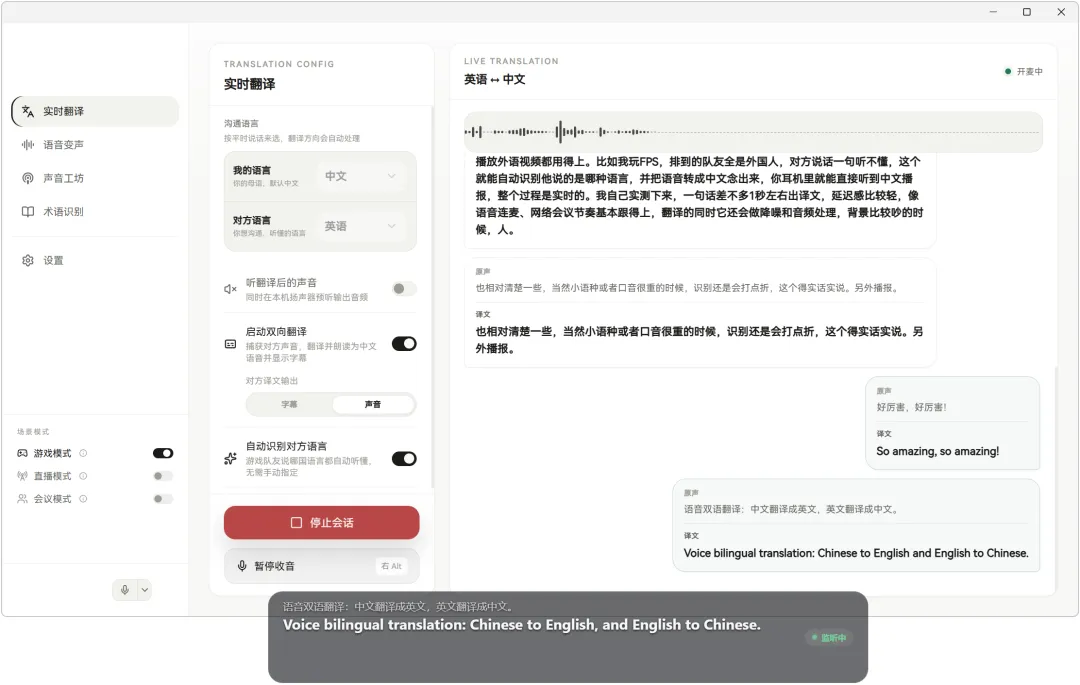Click the 开麦中 status indicator
Viewport: 1080px width, 685px height.
click(x=1024, y=72)
